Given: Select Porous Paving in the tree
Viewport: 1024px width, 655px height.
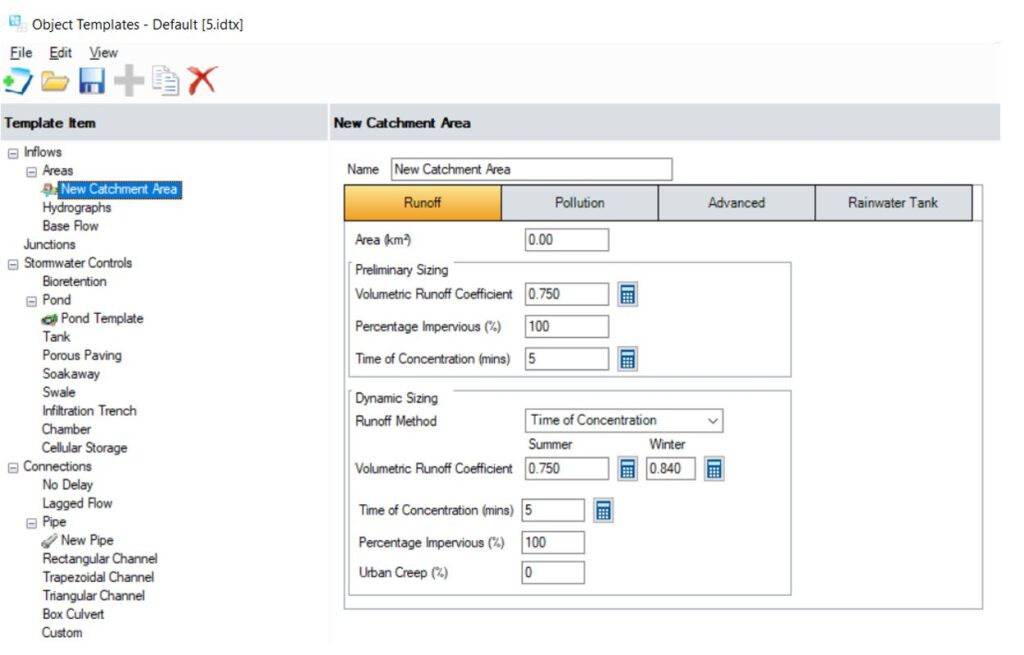Looking at the screenshot, I should pos(82,356).
